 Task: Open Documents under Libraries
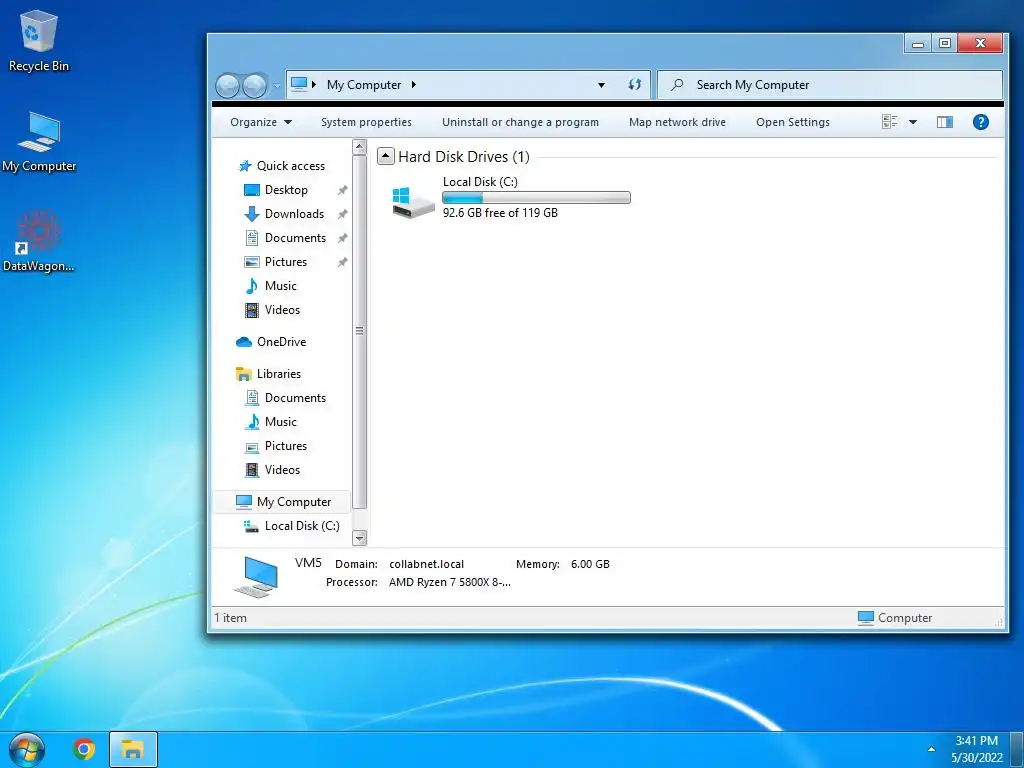tap(295, 398)
